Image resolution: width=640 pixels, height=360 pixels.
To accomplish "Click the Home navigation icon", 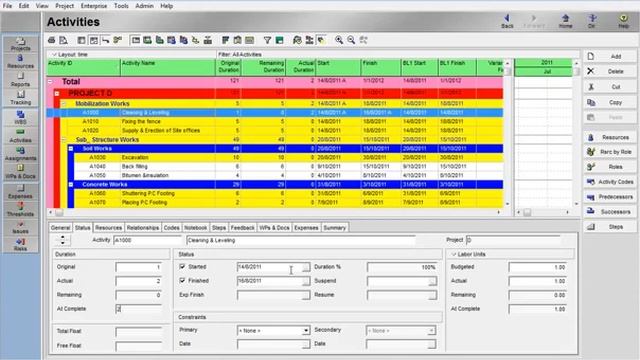I will click(565, 21).
